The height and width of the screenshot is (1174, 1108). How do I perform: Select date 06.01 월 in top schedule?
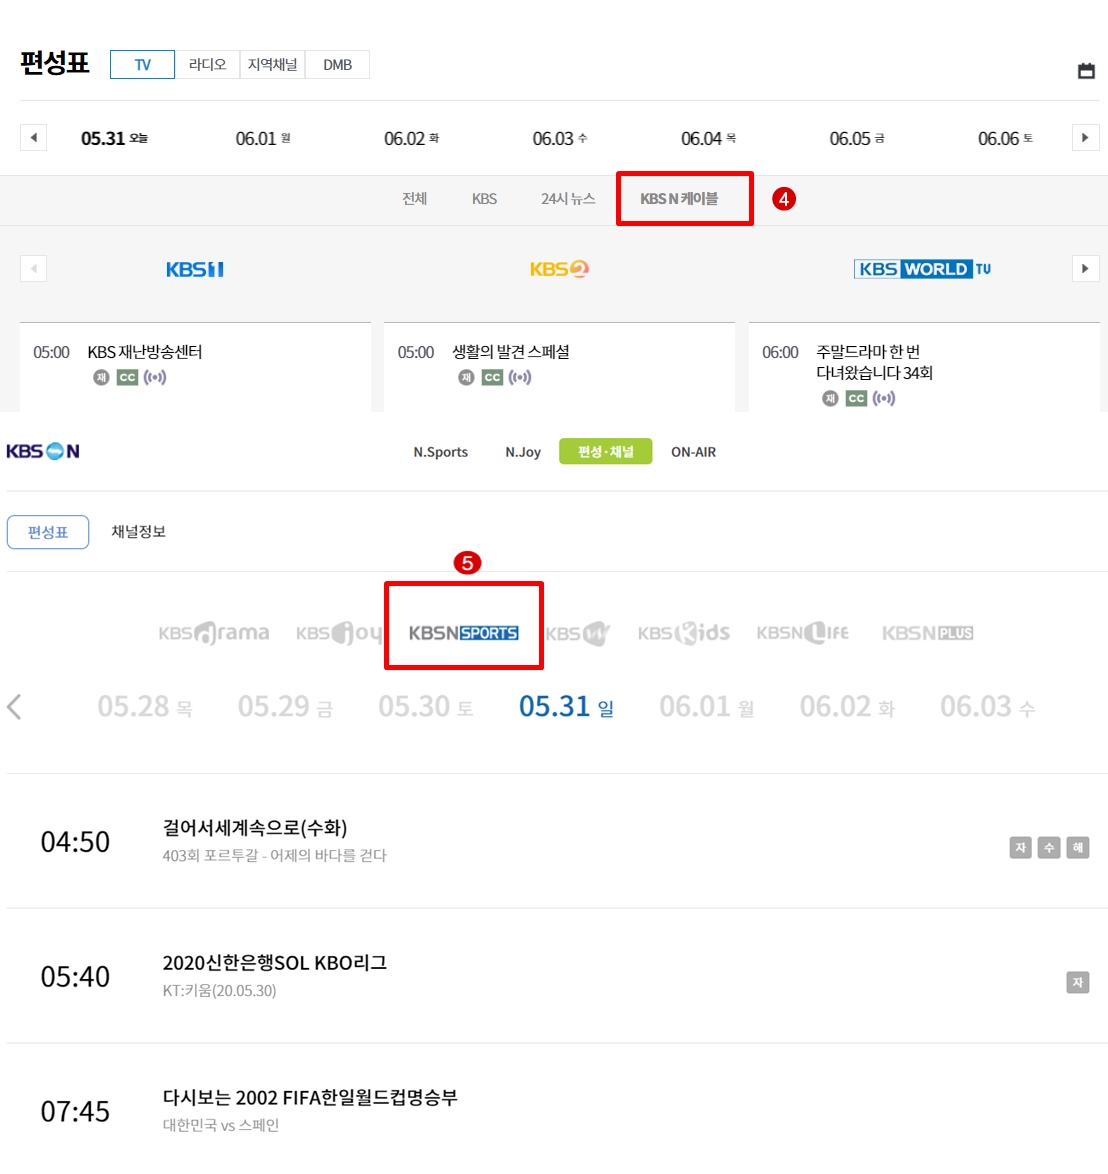coord(263,139)
